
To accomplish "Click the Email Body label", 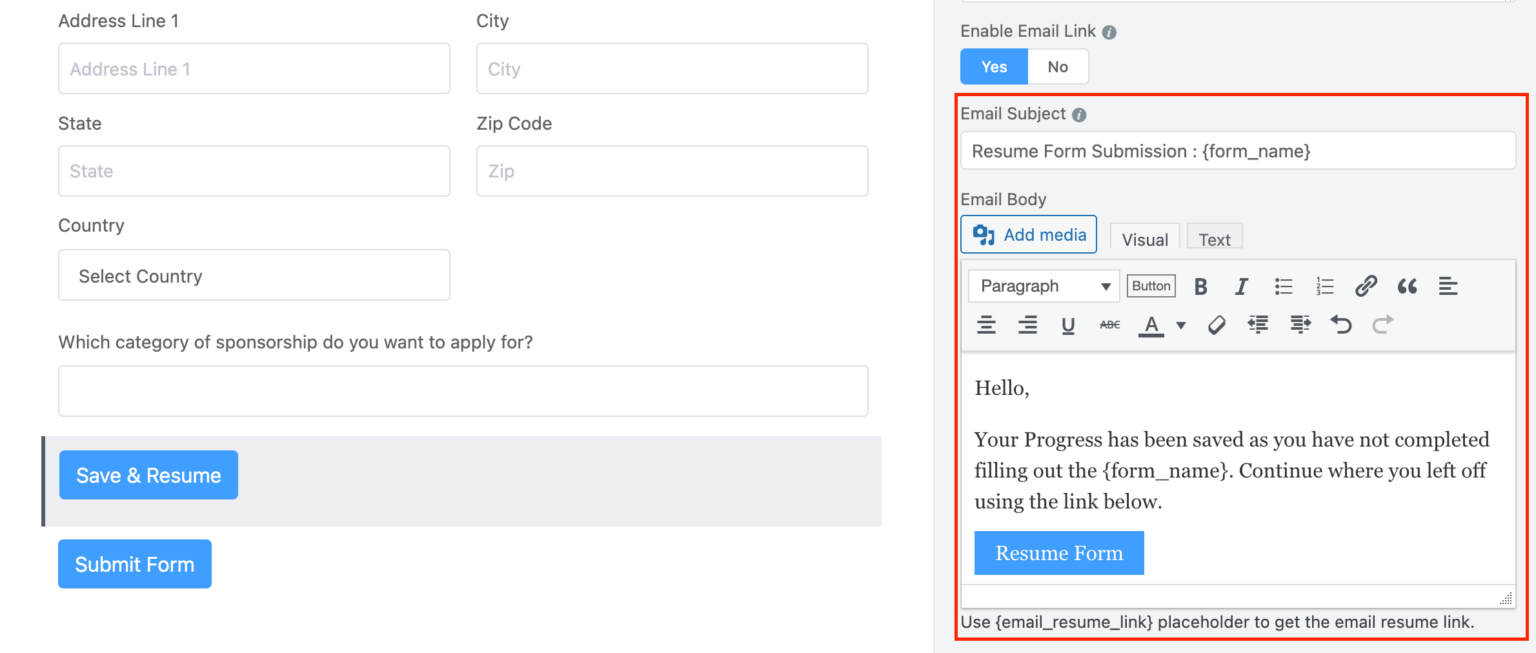I will (x=1003, y=199).
